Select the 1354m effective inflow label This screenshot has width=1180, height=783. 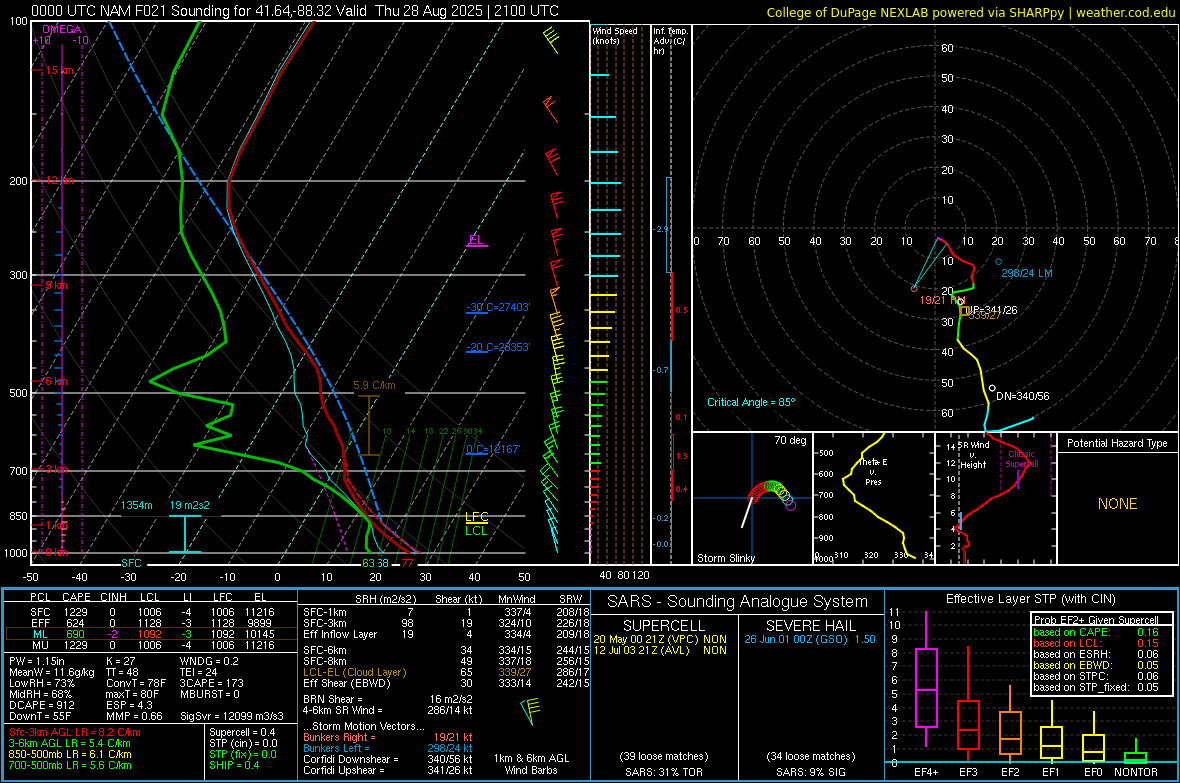click(x=137, y=505)
